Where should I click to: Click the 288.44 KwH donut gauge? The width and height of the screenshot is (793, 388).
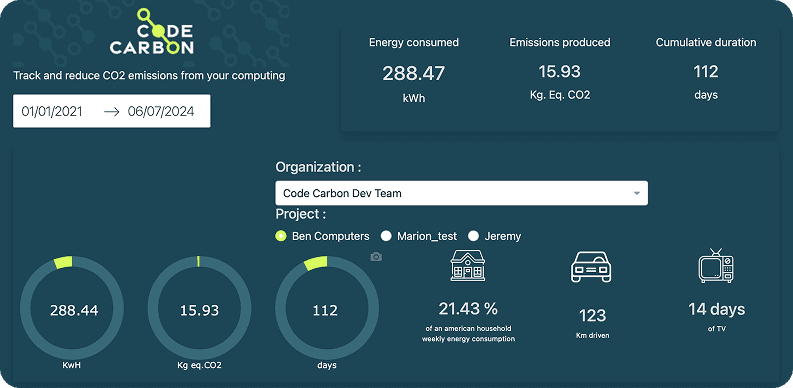point(72,308)
